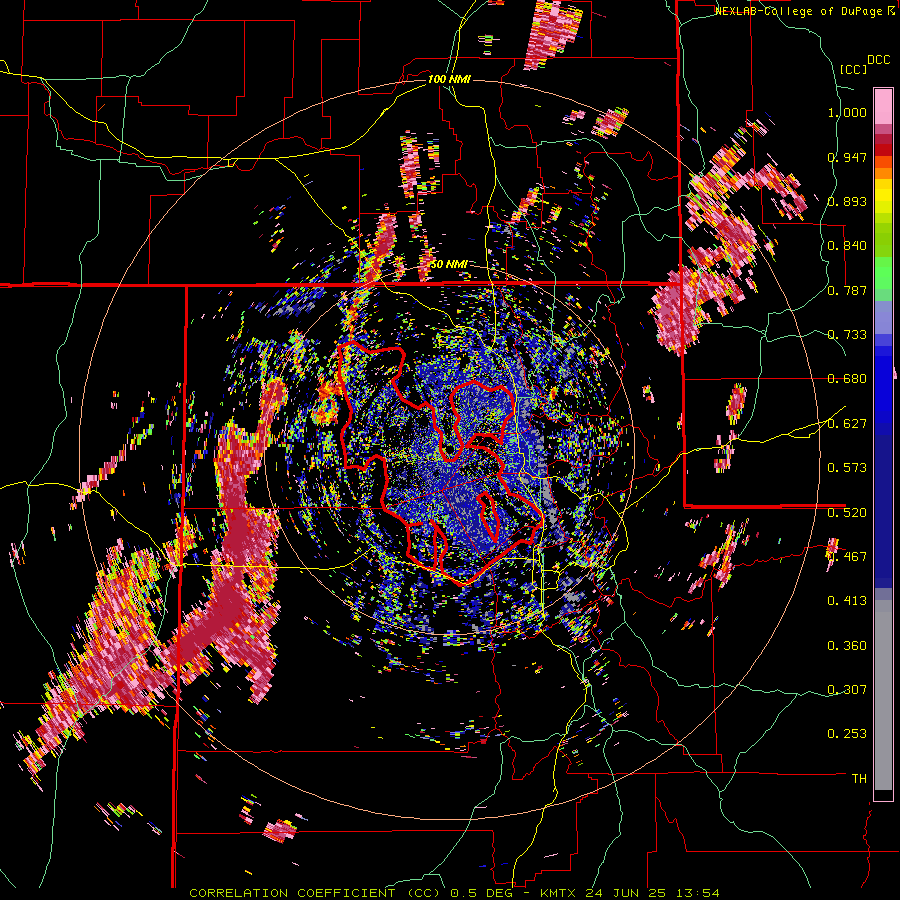The height and width of the screenshot is (900, 900).
Task: Select the 0.787 scale value
Action: [x=847, y=290]
